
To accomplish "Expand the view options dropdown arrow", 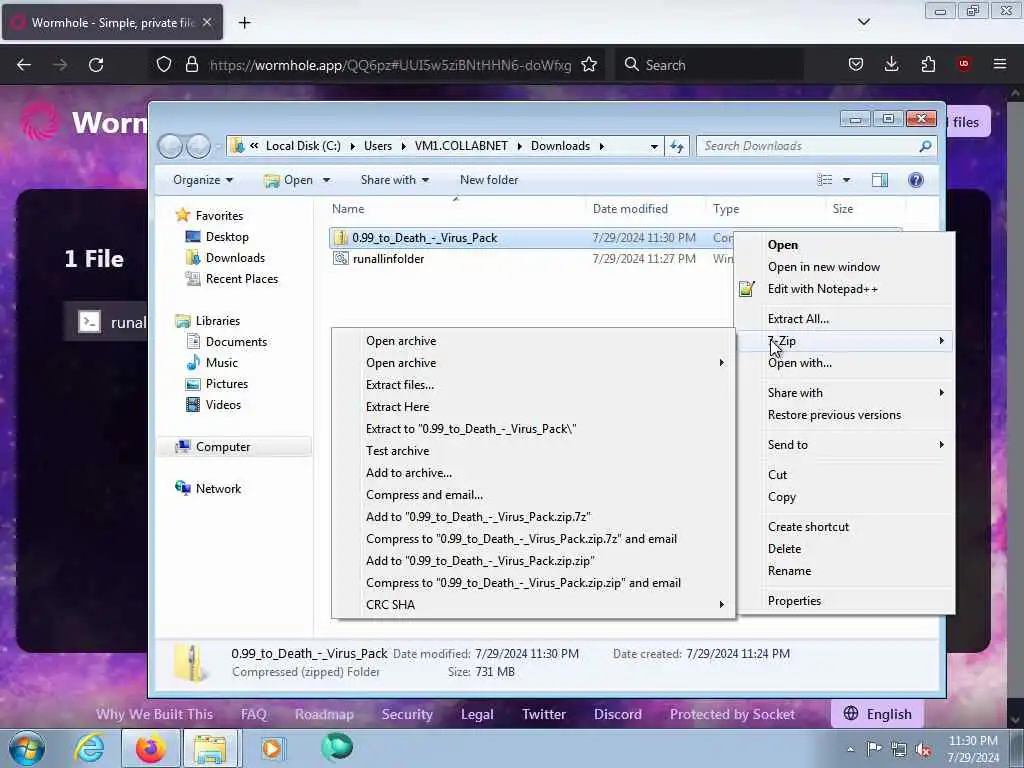I will (846, 180).
